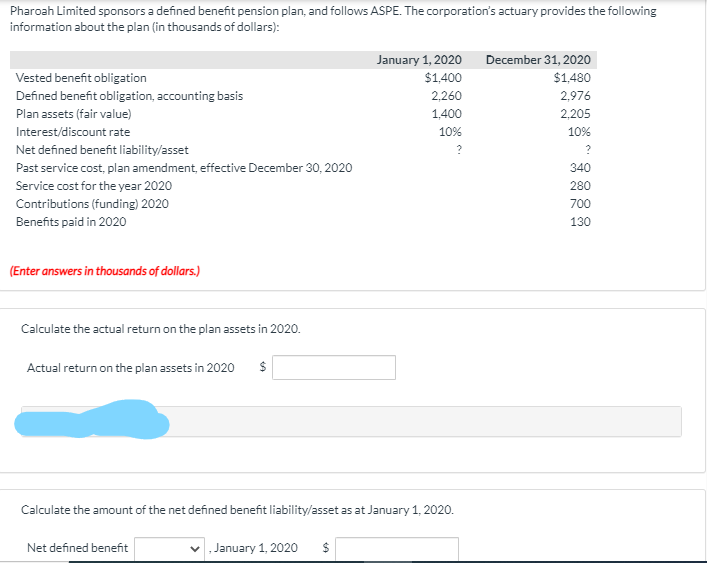The height and width of the screenshot is (563, 707).
Task: Click the 2,205 plan assets value
Action: (x=575, y=114)
